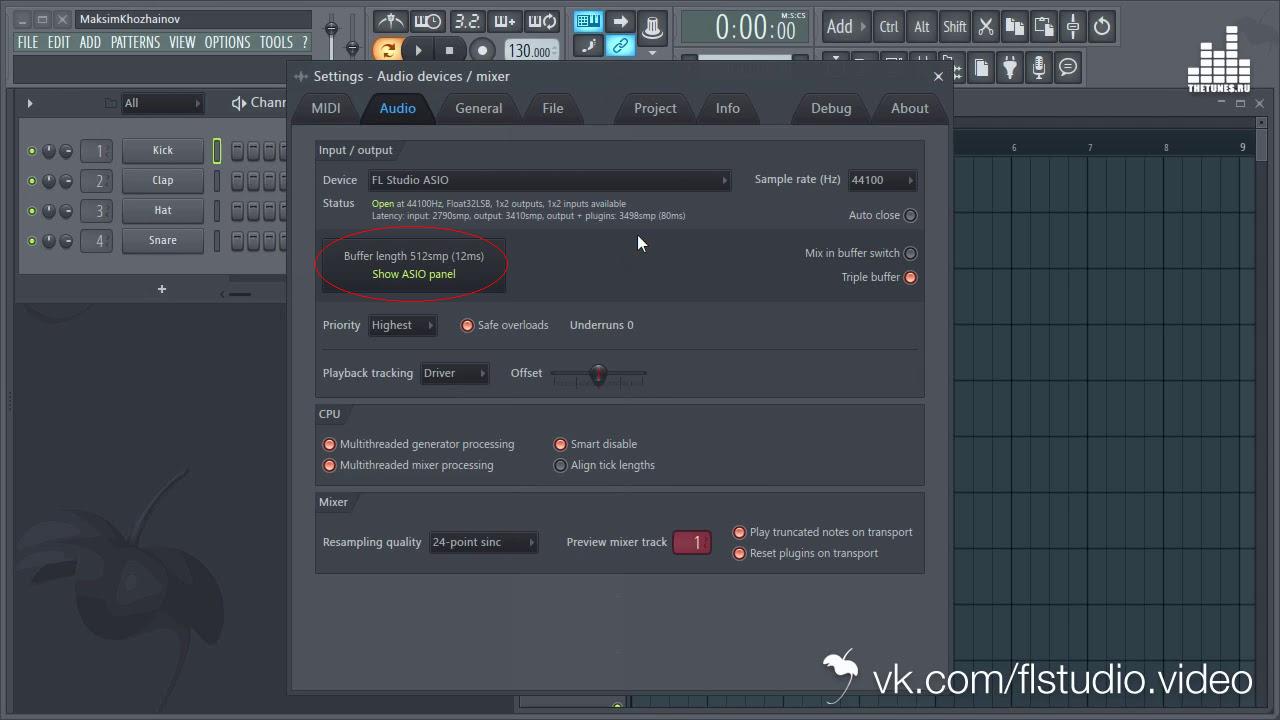Open the About tab
The height and width of the screenshot is (720, 1280).
pyautogui.click(x=910, y=108)
